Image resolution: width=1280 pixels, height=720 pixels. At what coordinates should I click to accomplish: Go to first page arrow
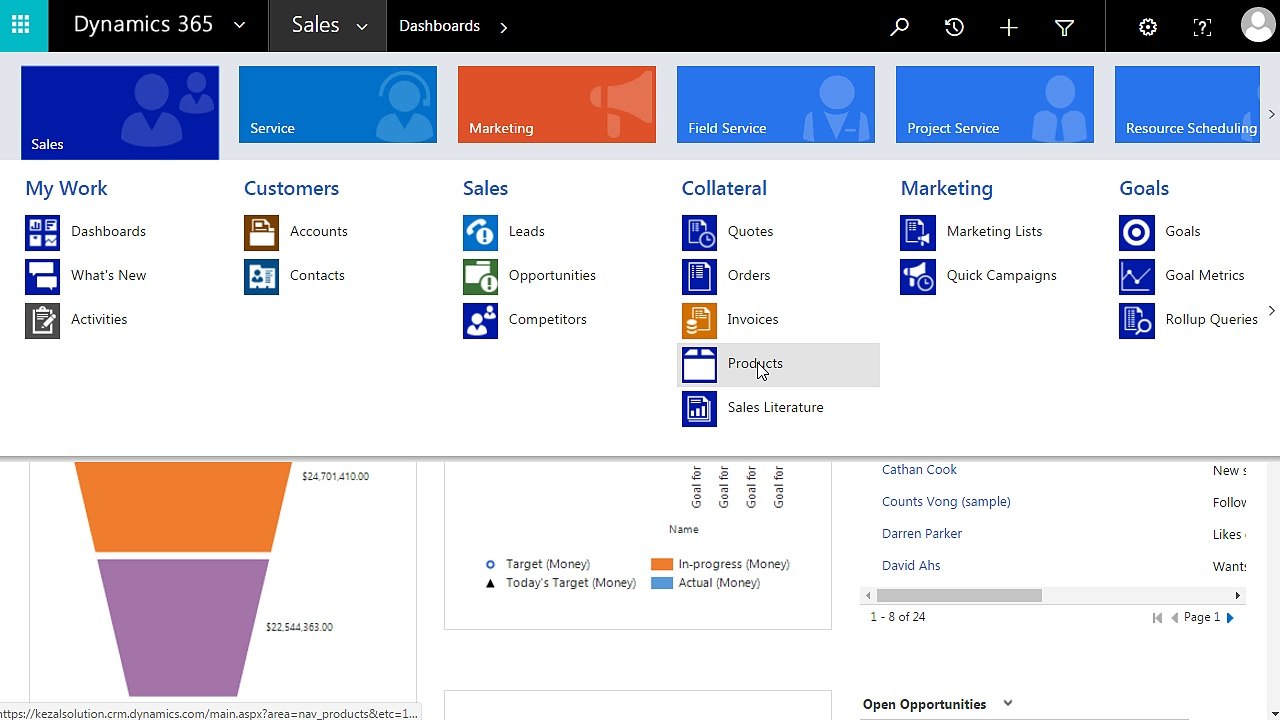click(1158, 618)
